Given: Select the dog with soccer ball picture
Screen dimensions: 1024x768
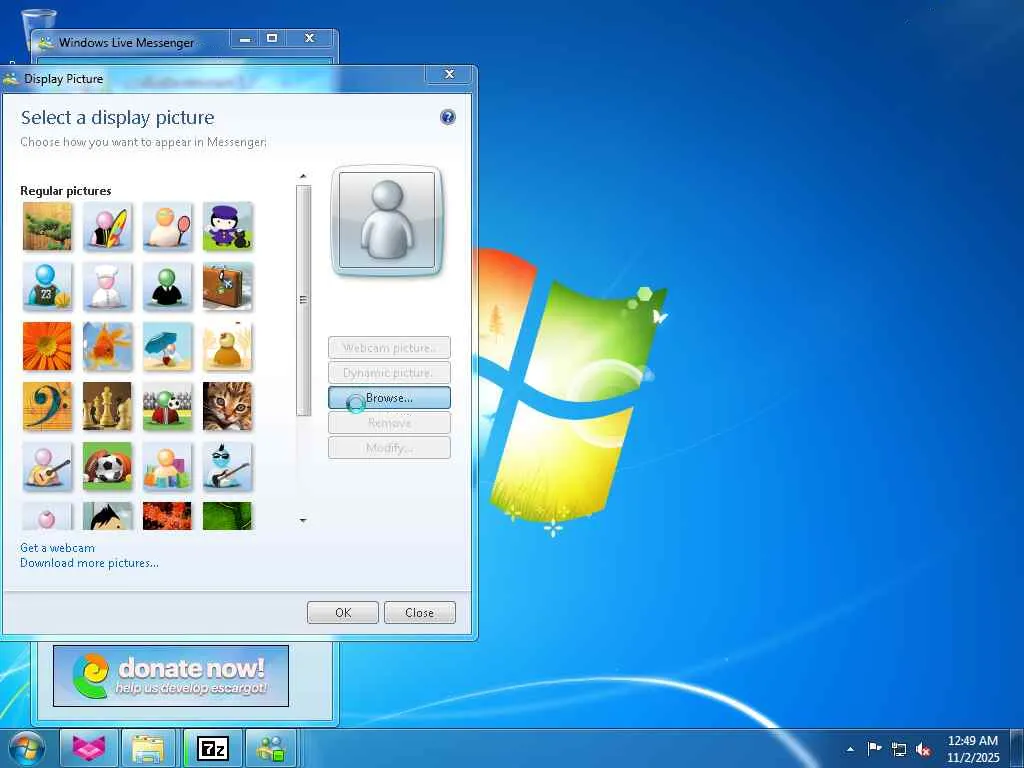Looking at the screenshot, I should (x=108, y=466).
